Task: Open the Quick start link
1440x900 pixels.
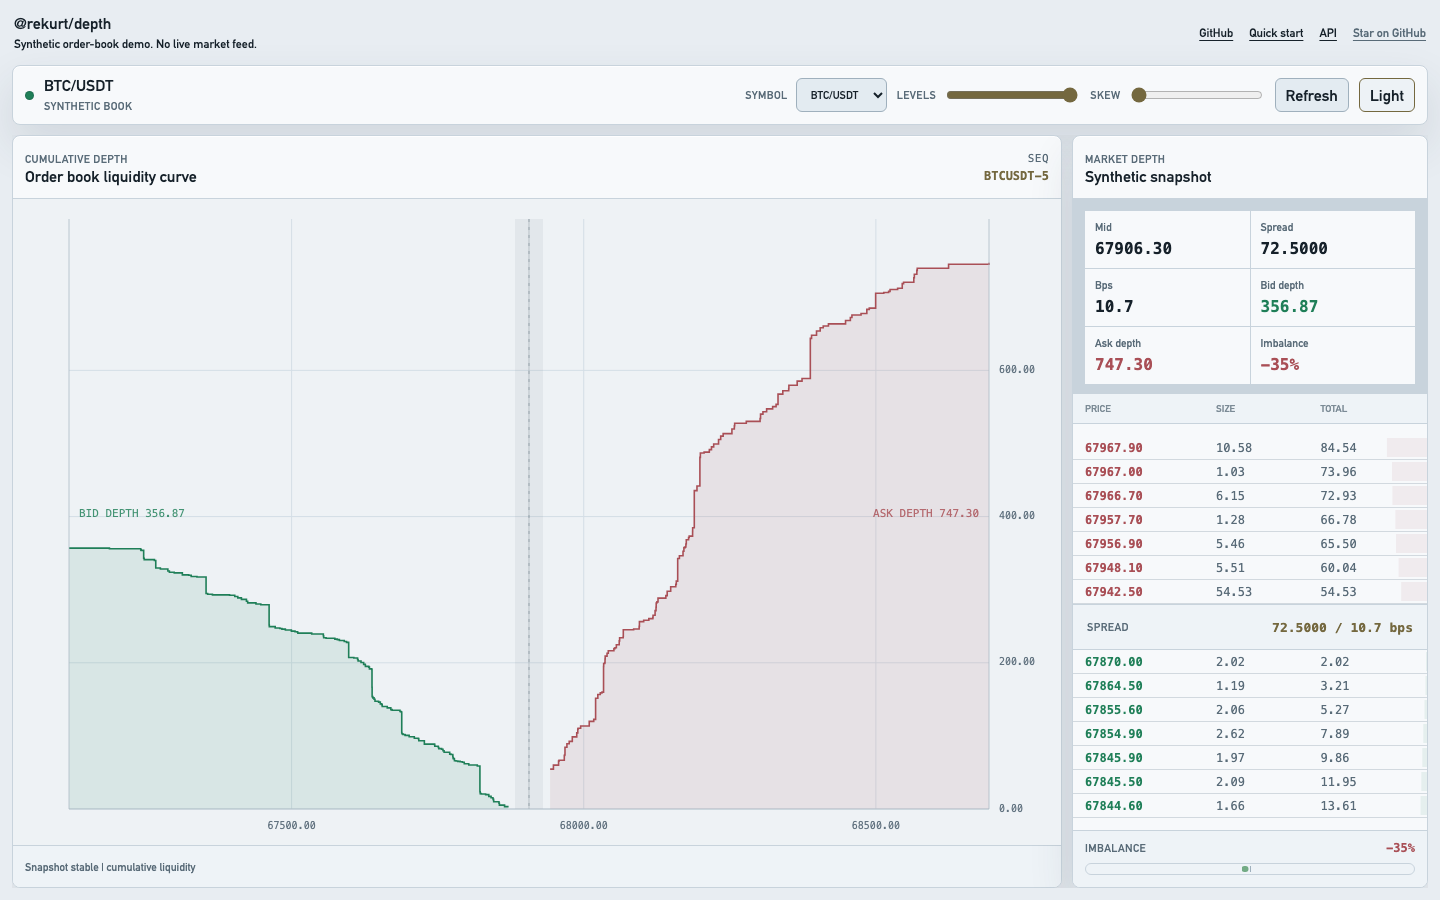Action: pos(1276,33)
